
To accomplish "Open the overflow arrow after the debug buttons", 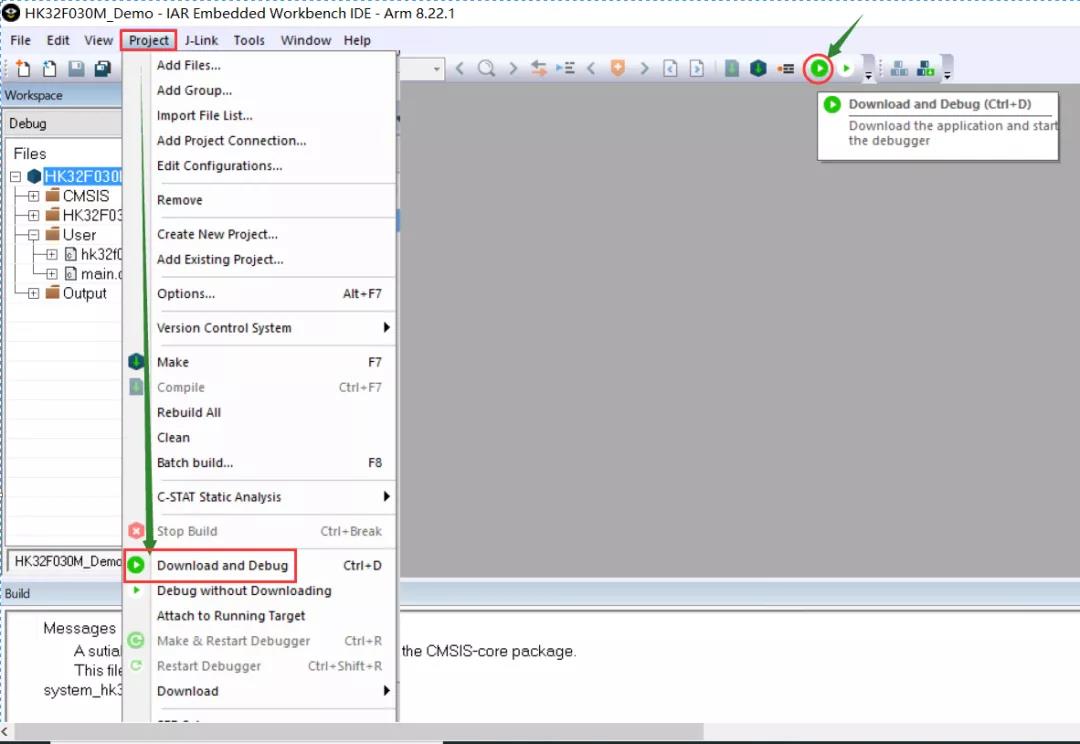I will (869, 74).
